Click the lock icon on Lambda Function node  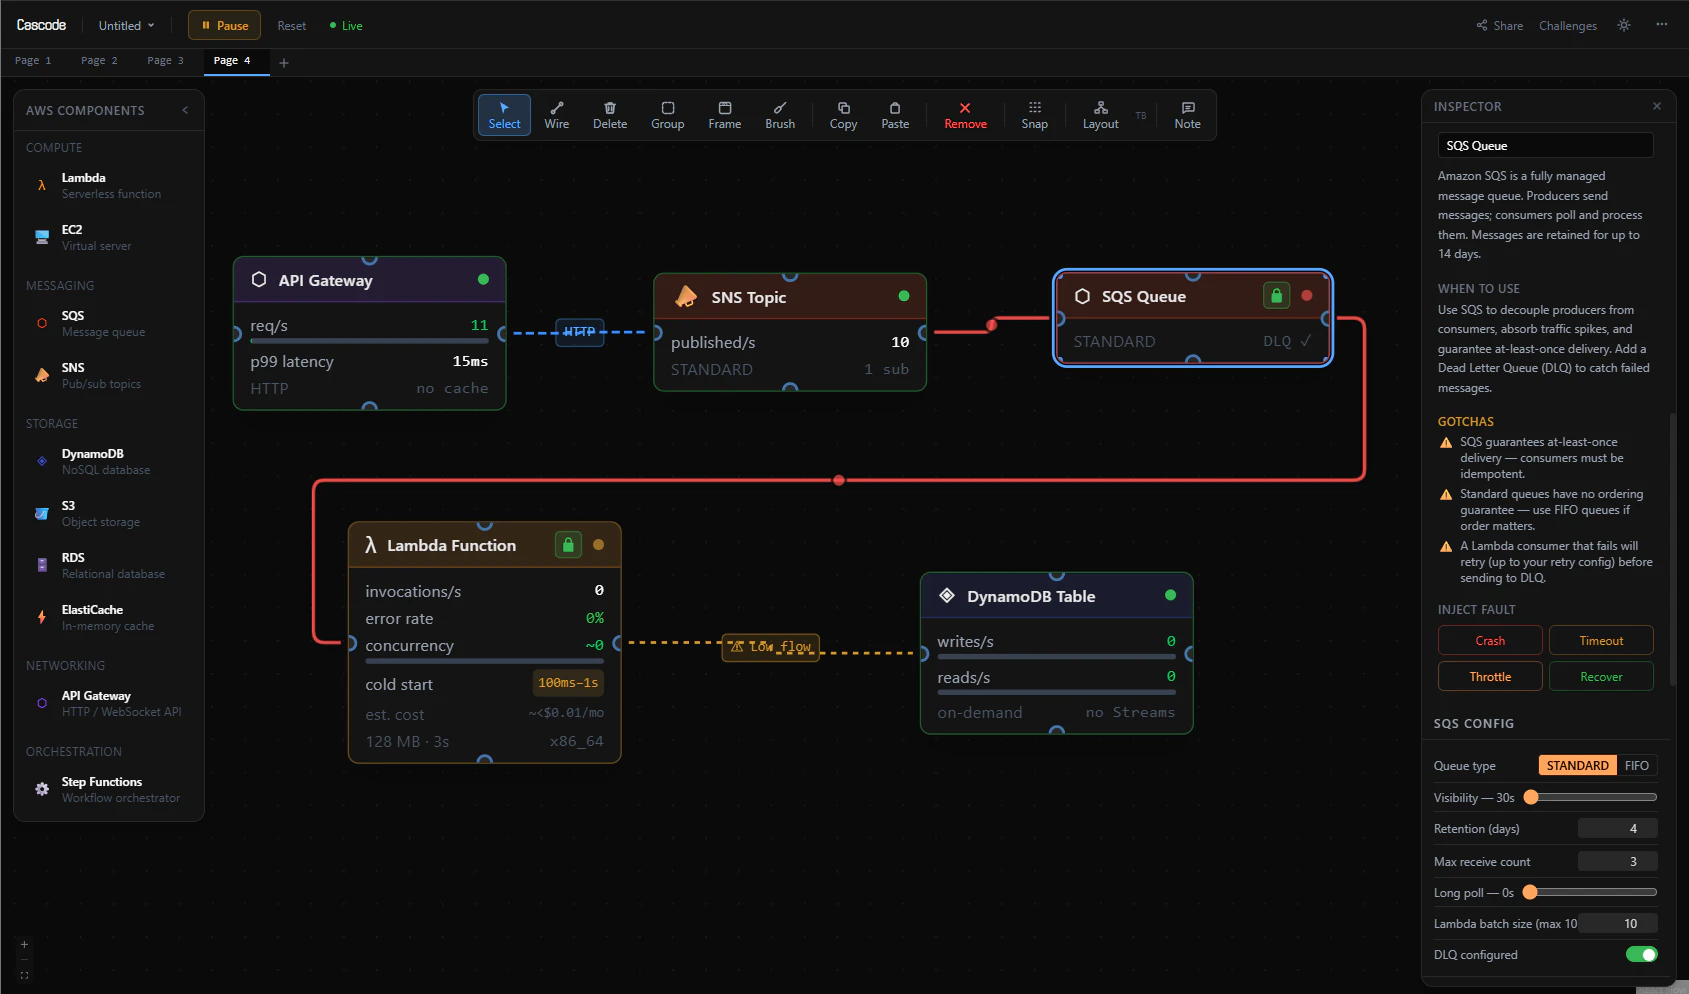(568, 544)
